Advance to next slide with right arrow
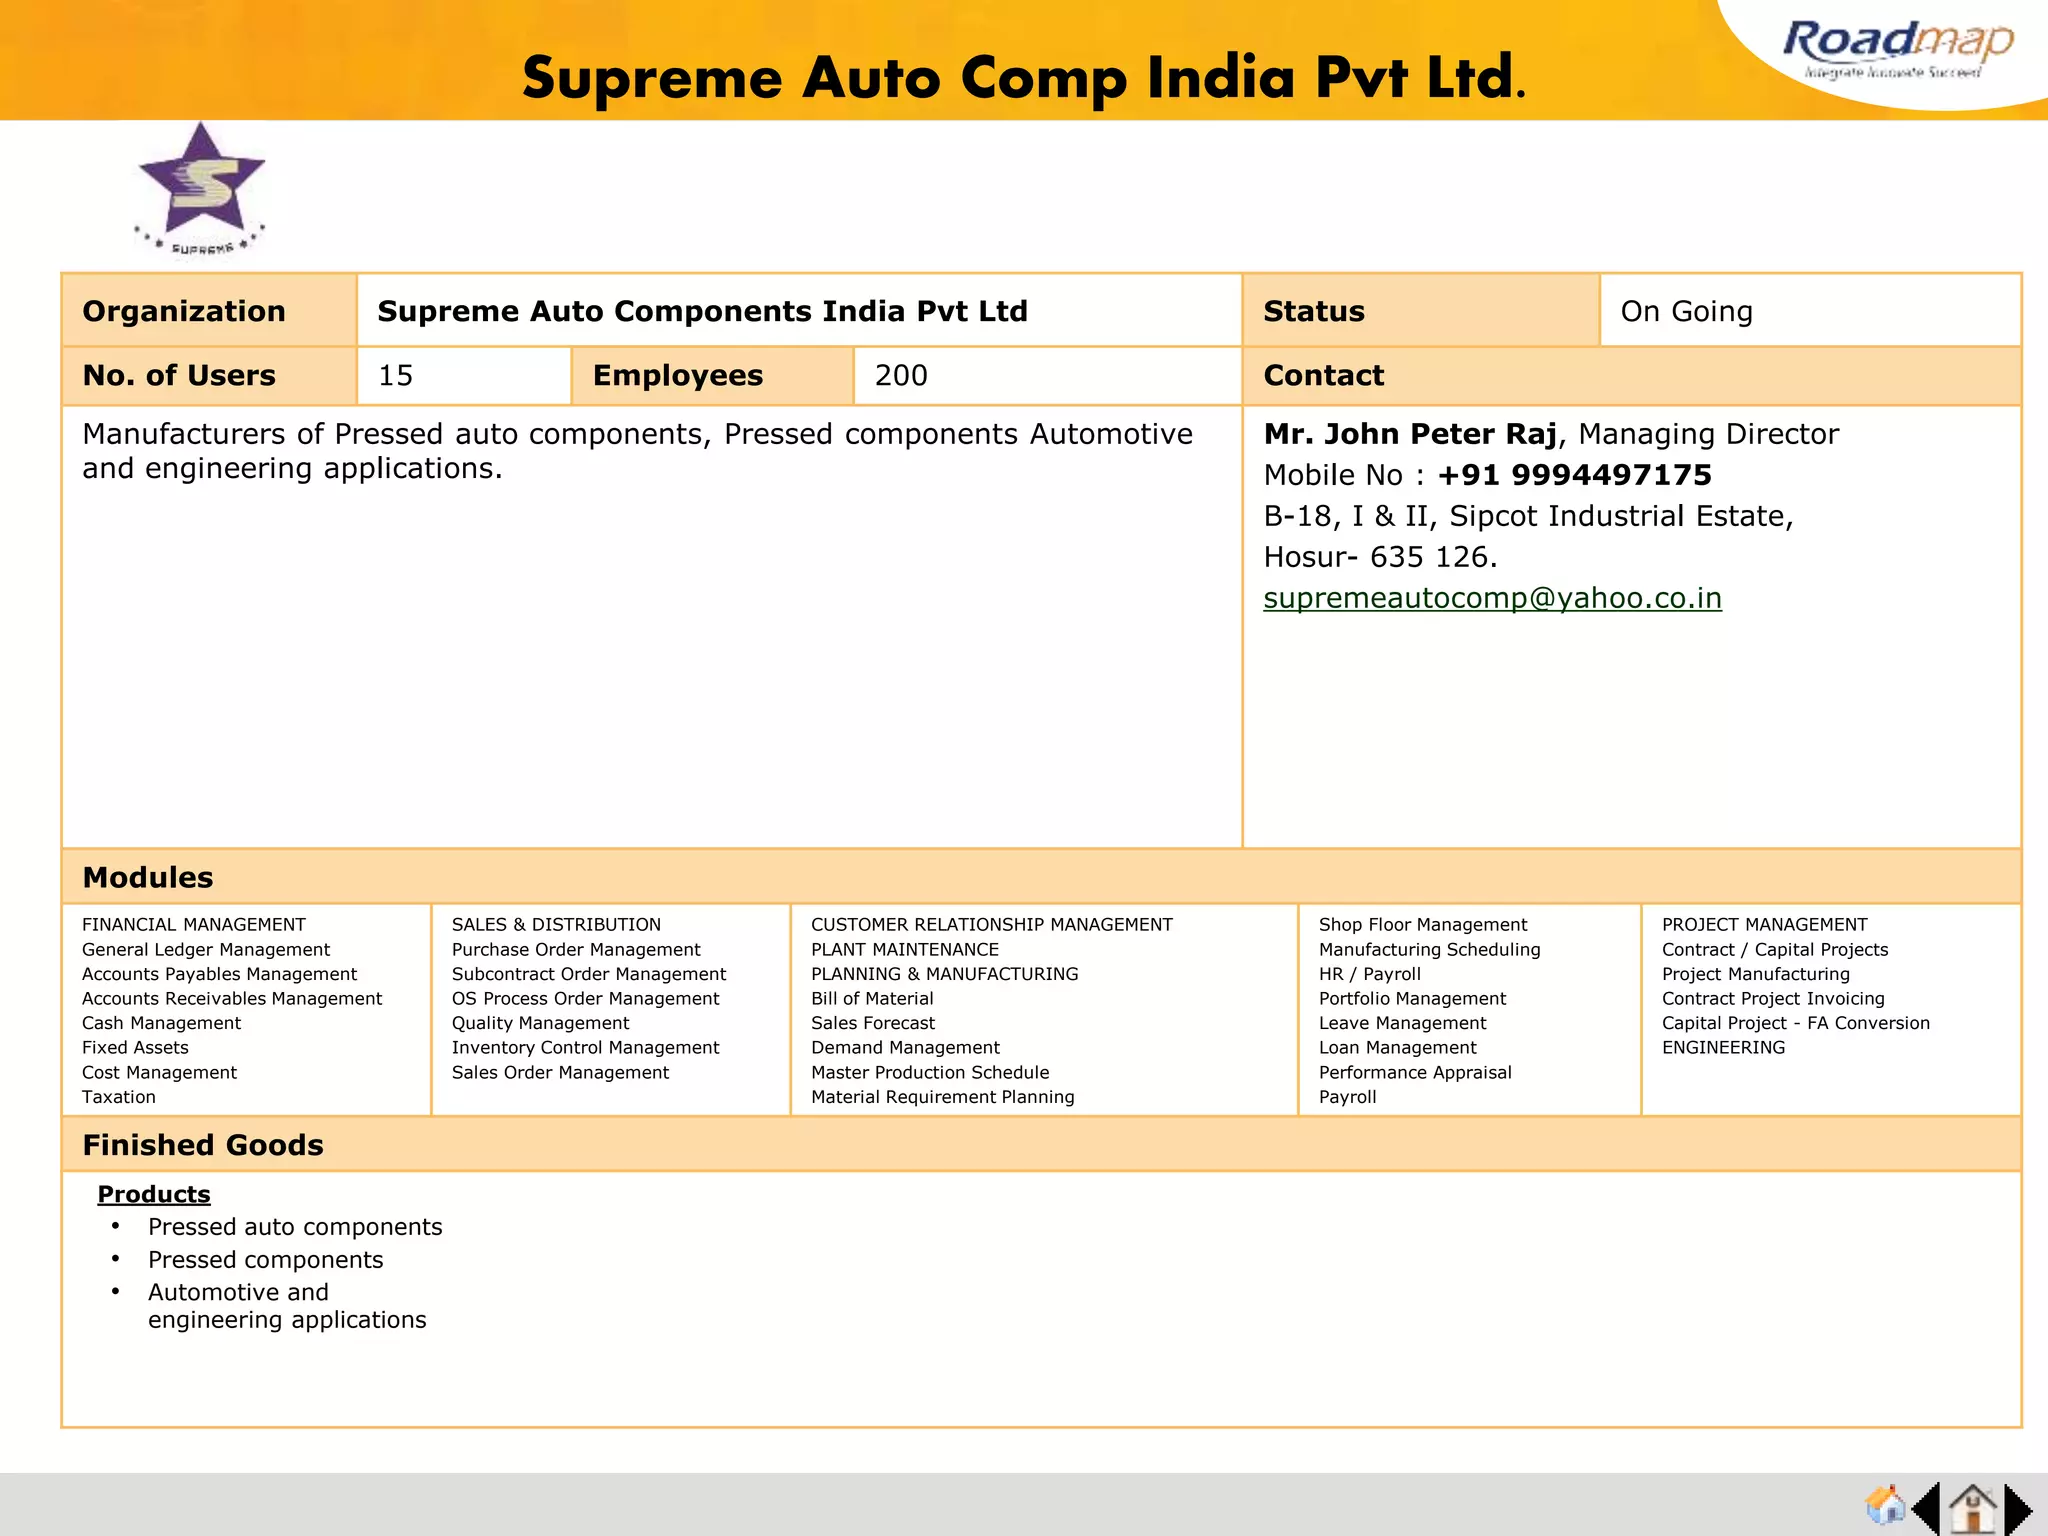Image resolution: width=2048 pixels, height=1536 pixels. click(2018, 1508)
